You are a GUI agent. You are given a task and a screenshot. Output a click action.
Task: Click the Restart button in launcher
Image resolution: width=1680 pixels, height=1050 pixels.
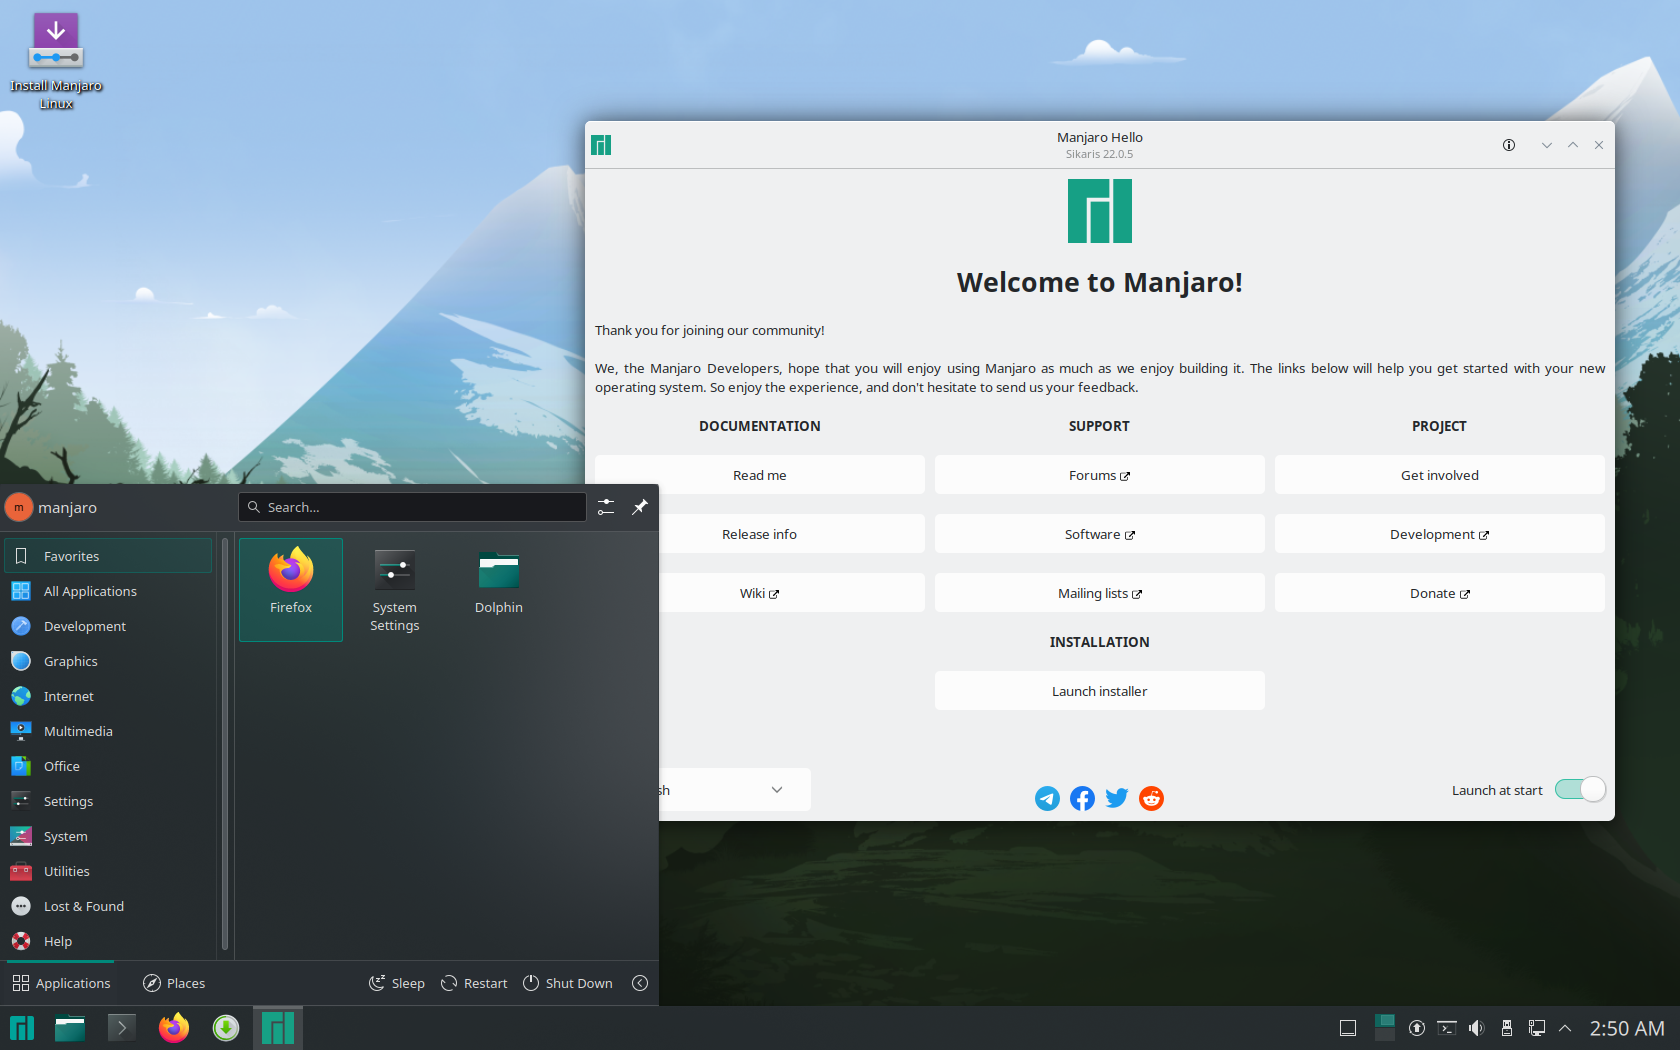475,983
